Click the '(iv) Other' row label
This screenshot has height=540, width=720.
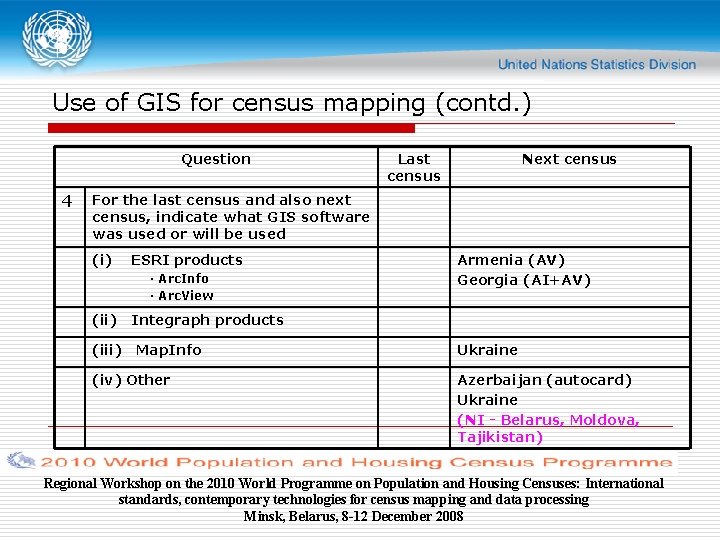[x=131, y=380]
